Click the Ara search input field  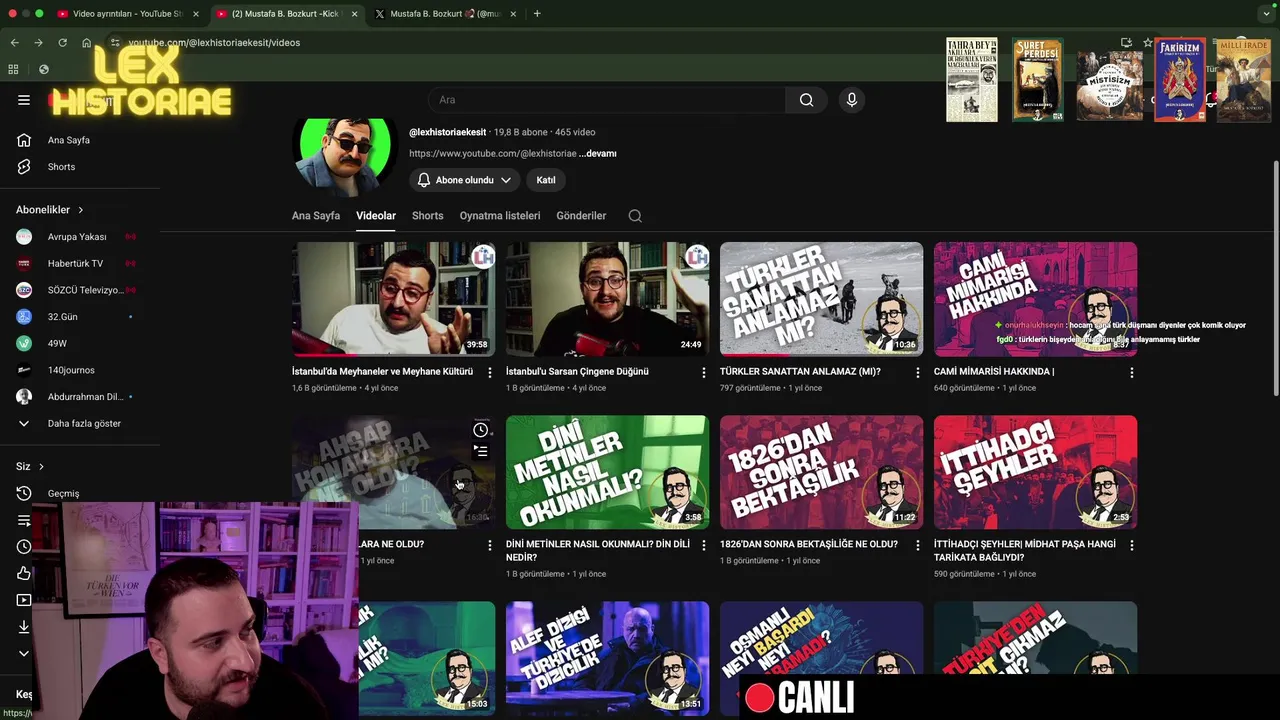pyautogui.click(x=607, y=100)
